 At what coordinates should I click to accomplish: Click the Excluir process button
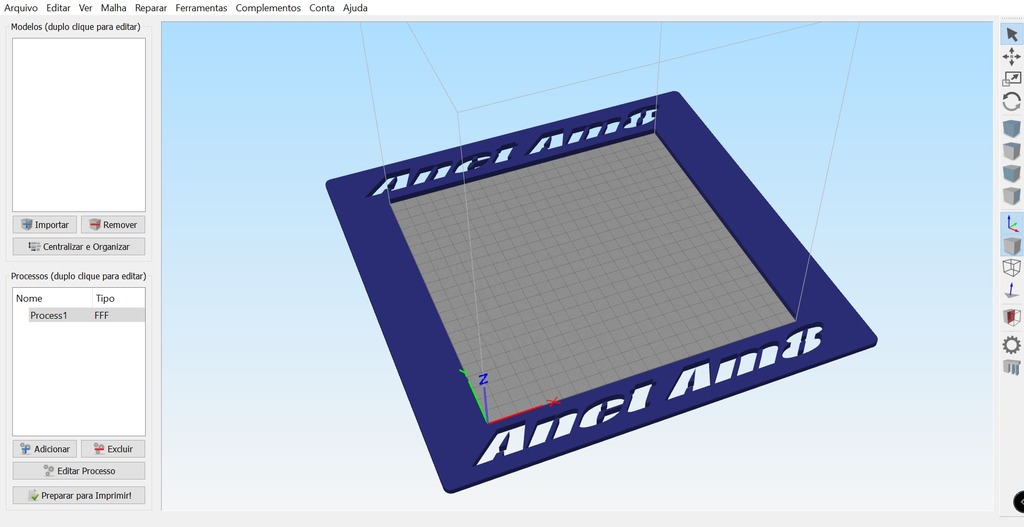click(113, 449)
